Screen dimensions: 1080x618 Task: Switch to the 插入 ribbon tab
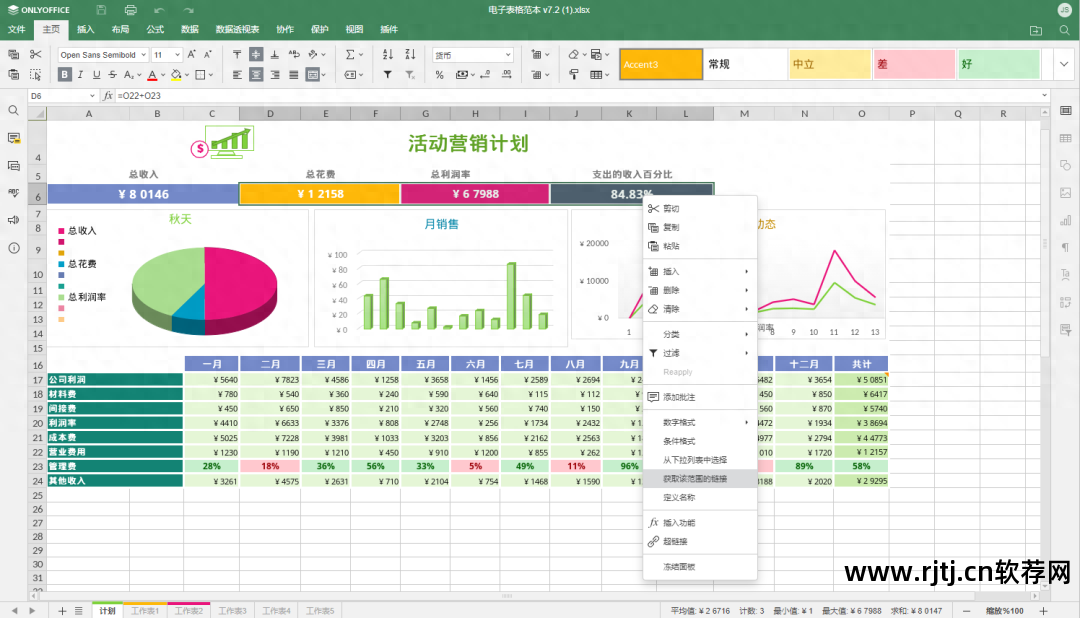85,29
